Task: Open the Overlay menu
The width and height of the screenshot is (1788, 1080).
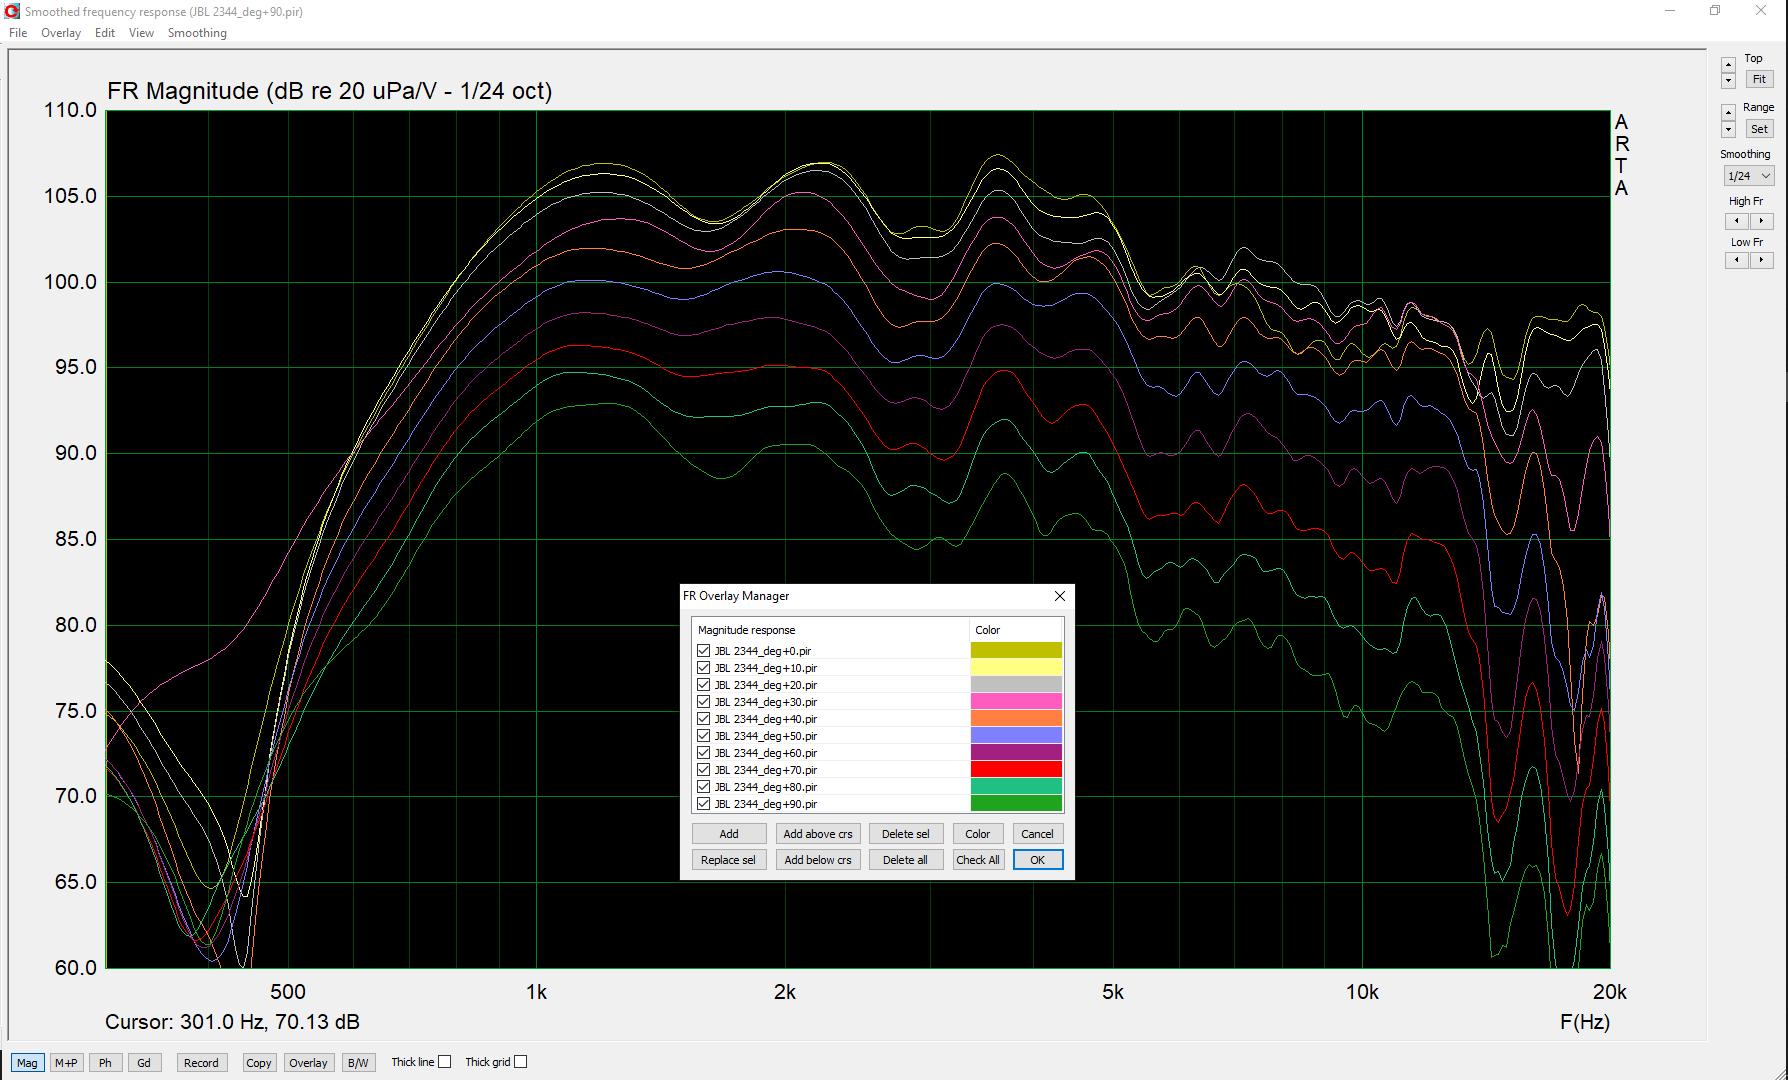Action: (61, 33)
